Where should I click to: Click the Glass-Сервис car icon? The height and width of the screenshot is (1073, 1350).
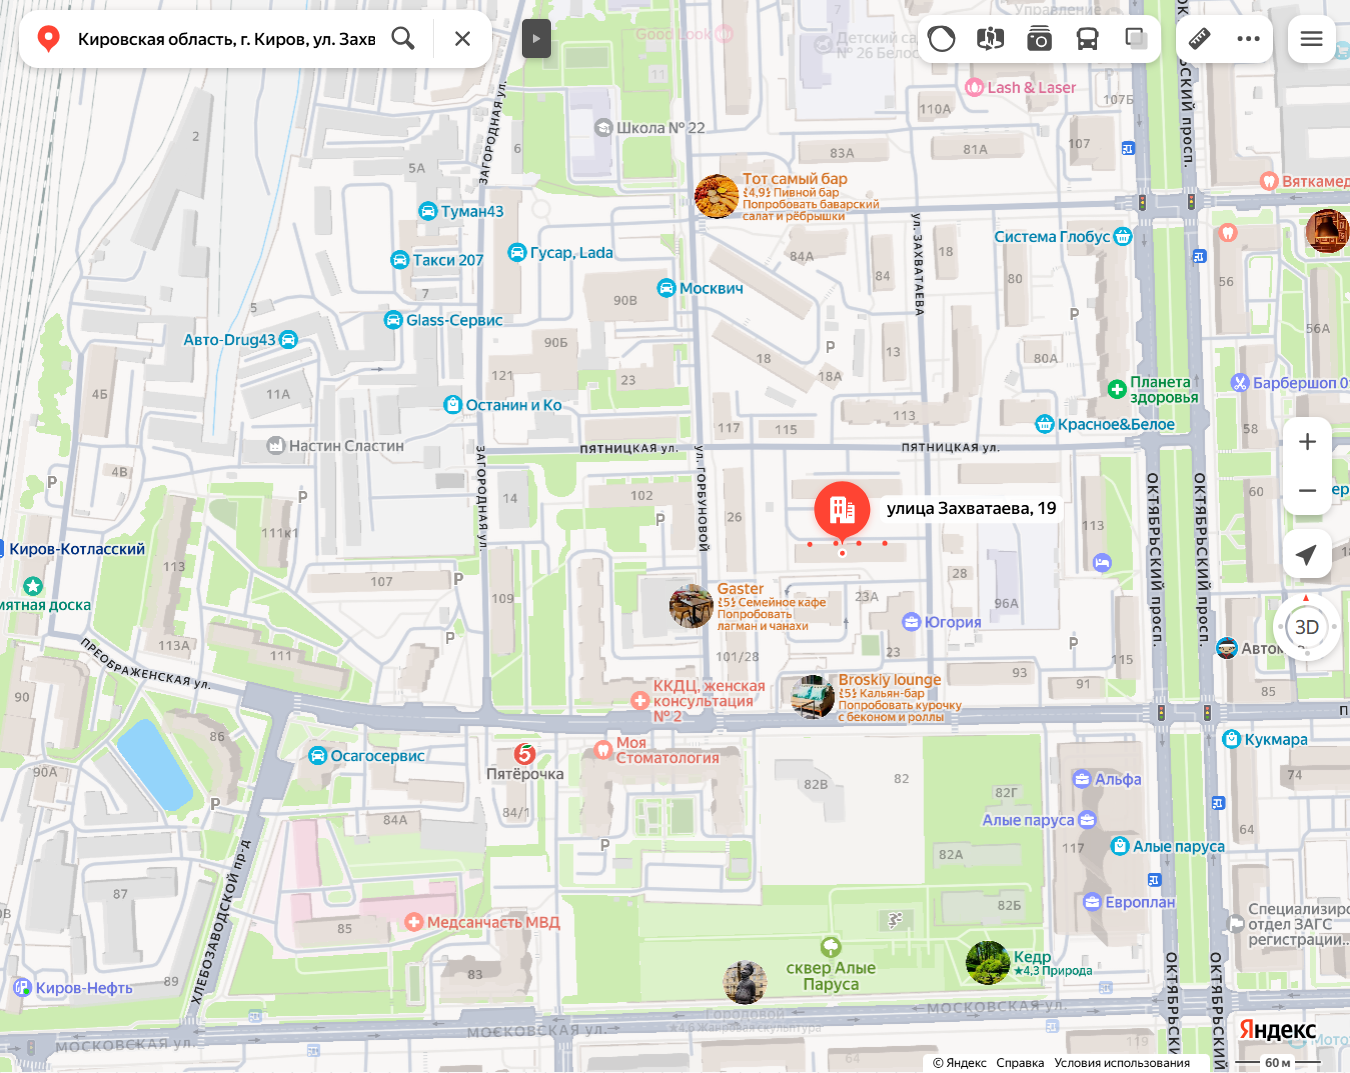pos(394,320)
